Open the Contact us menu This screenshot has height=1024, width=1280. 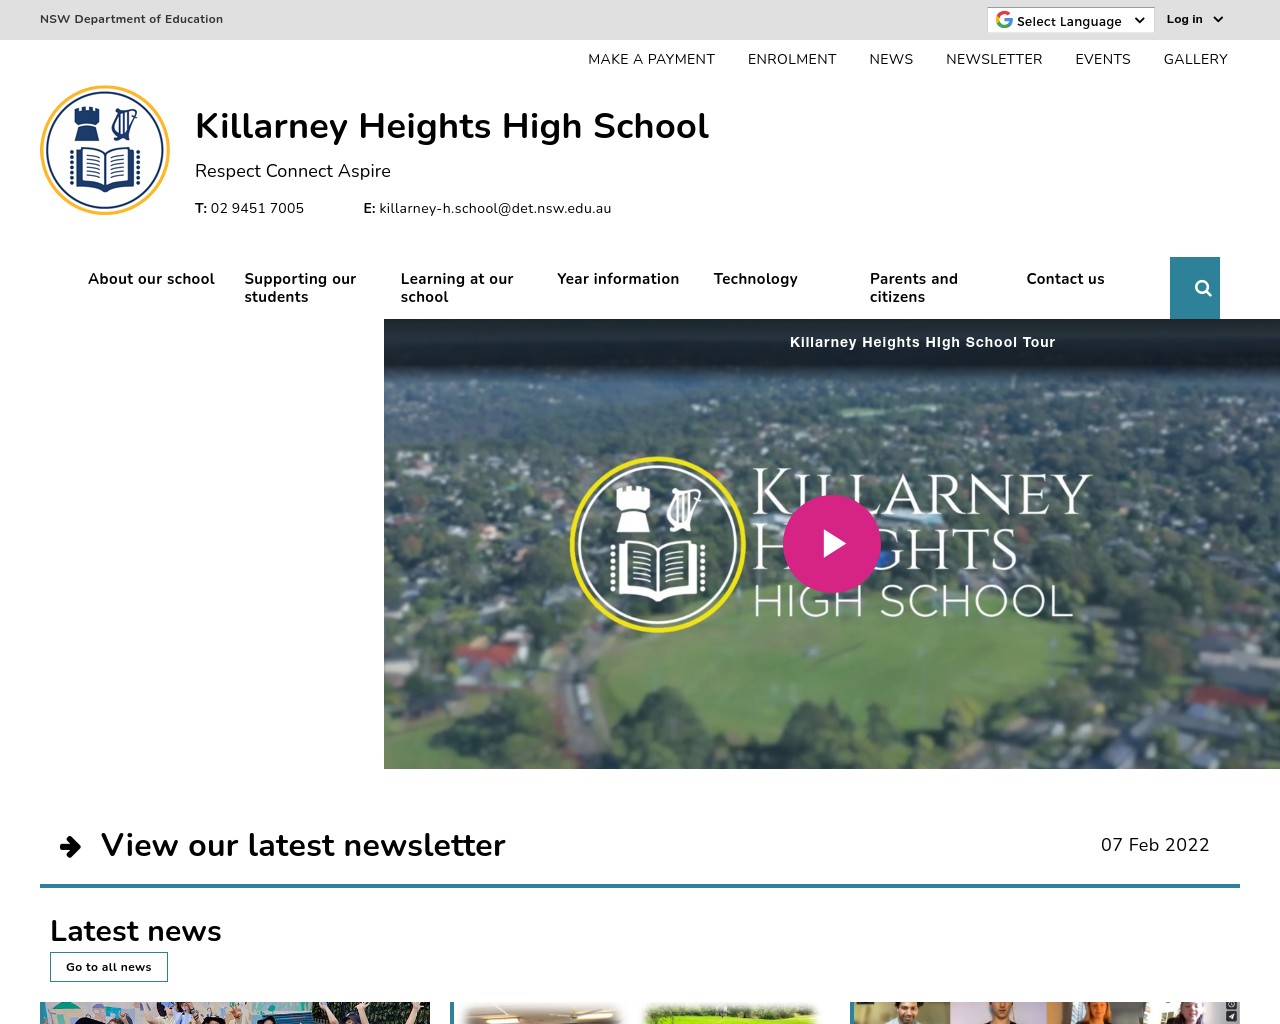point(1065,279)
